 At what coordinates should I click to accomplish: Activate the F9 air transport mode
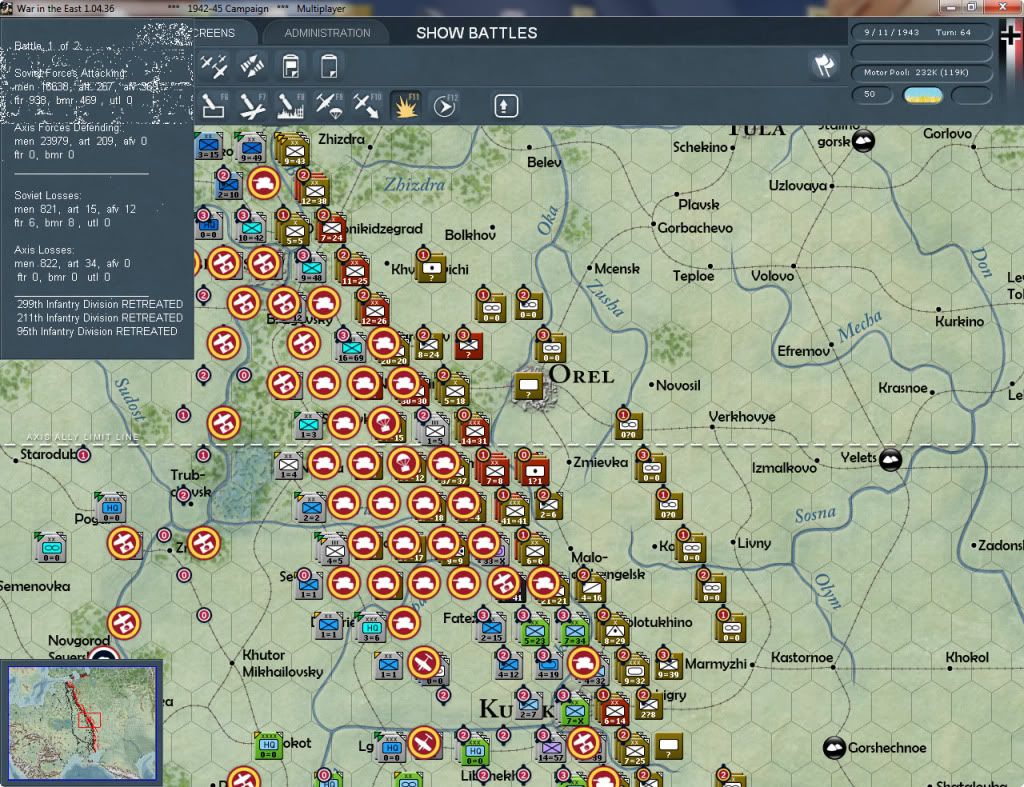(x=329, y=106)
